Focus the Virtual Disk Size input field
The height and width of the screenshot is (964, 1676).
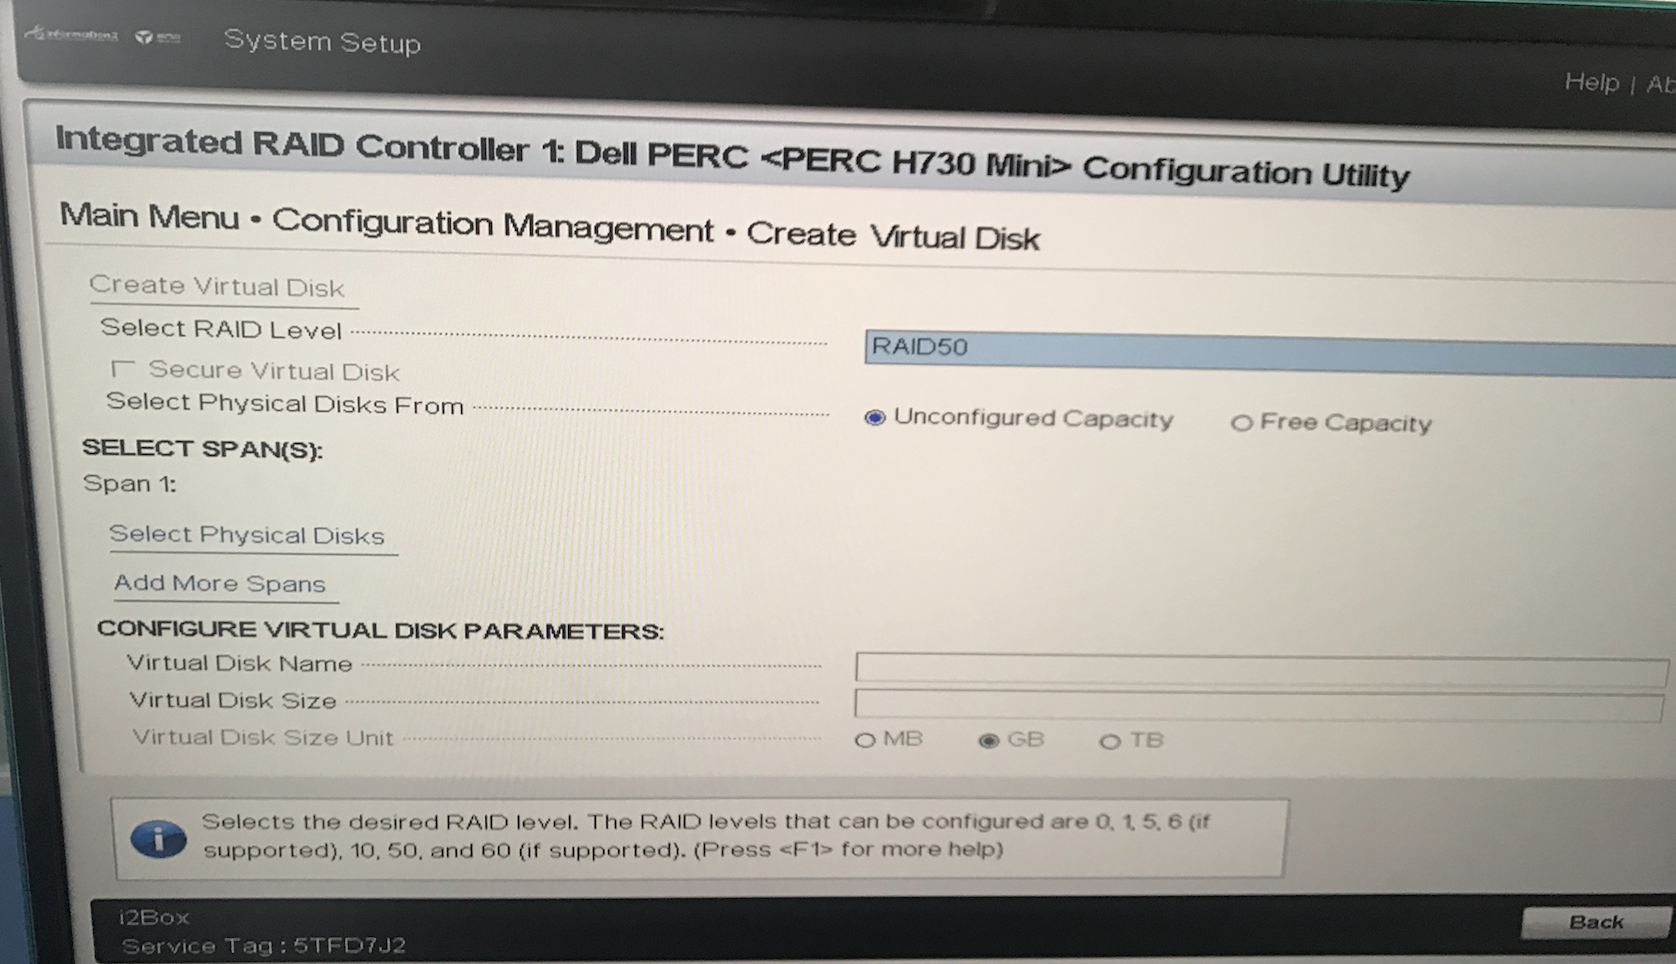pyautogui.click(x=1259, y=705)
